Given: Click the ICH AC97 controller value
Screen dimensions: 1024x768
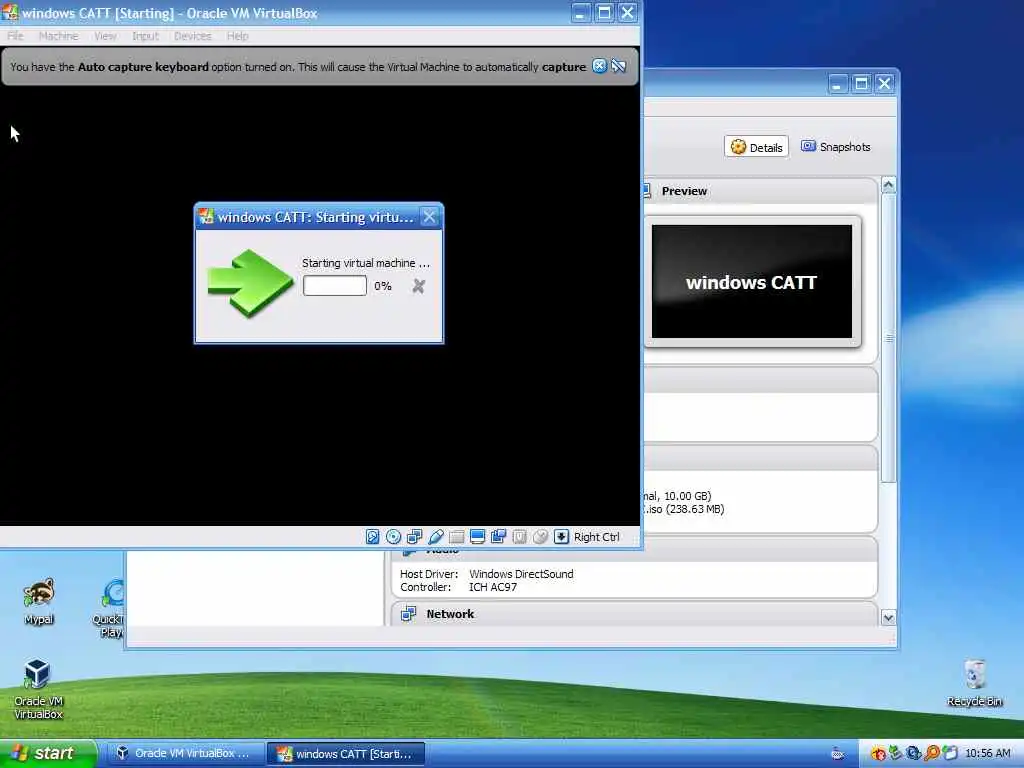Looking at the screenshot, I should [x=492, y=587].
